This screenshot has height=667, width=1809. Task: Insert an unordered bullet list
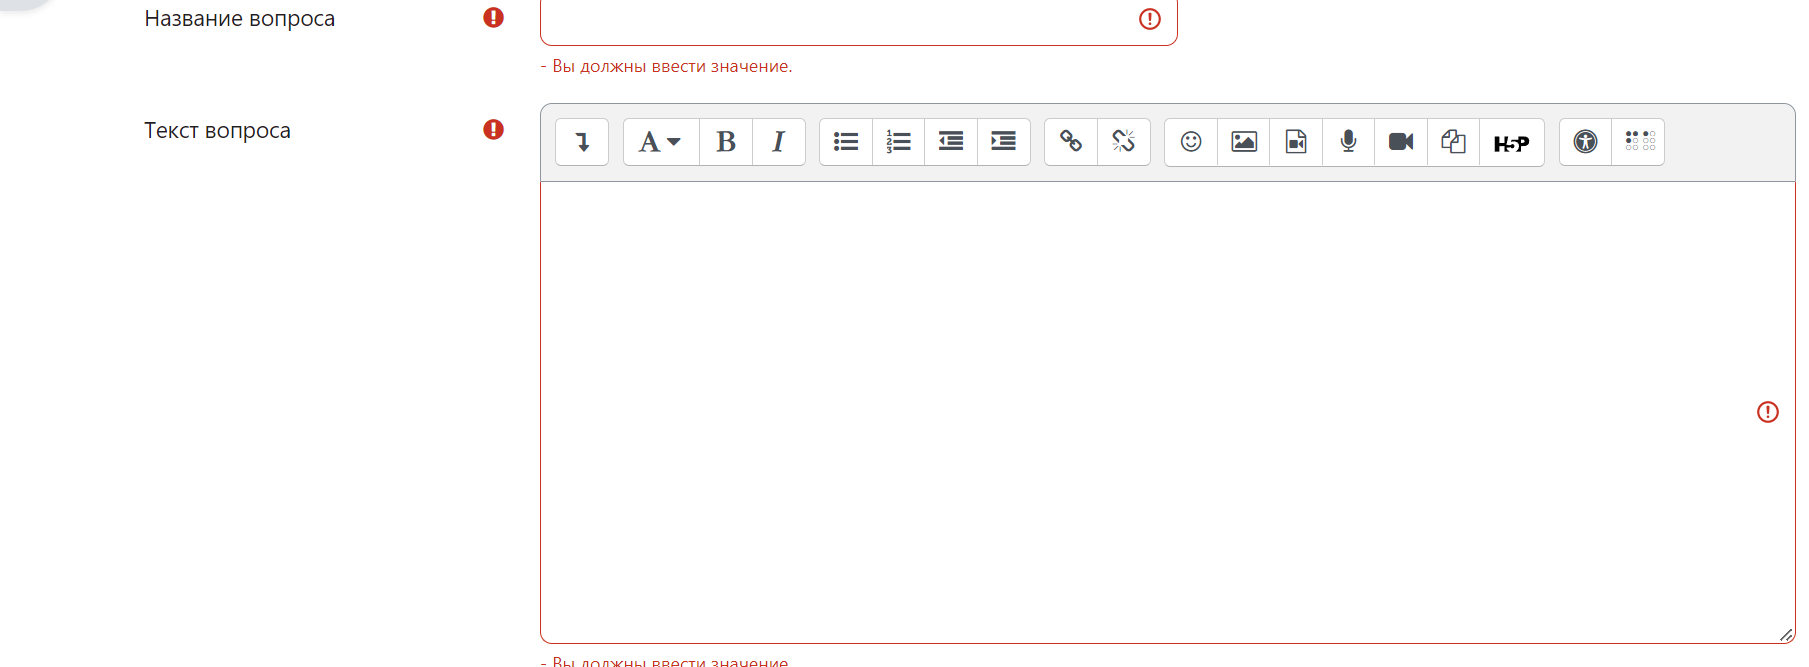click(846, 142)
